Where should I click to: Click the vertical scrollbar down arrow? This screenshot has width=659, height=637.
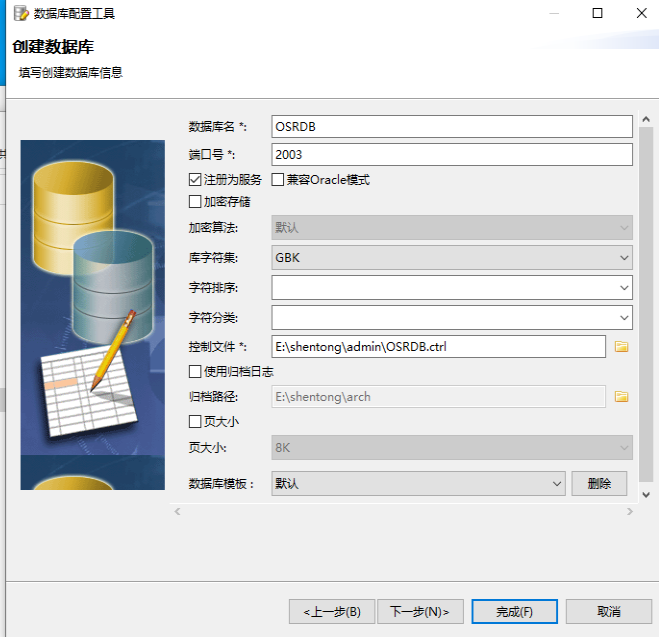click(646, 495)
